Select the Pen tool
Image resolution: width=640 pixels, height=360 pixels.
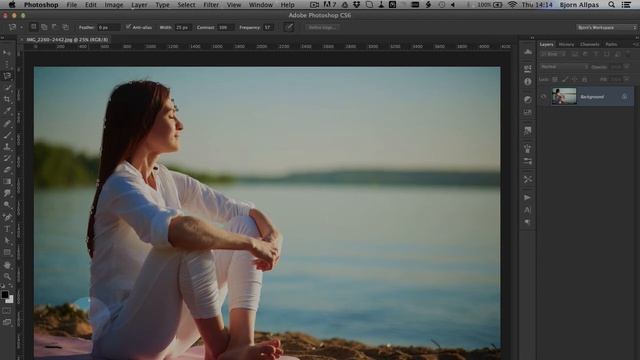point(7,217)
